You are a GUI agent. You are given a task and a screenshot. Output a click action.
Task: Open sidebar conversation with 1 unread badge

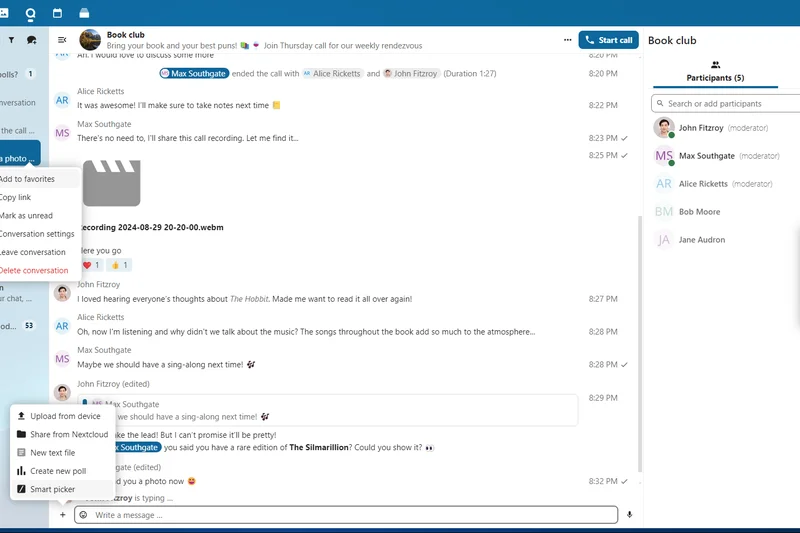(18, 74)
